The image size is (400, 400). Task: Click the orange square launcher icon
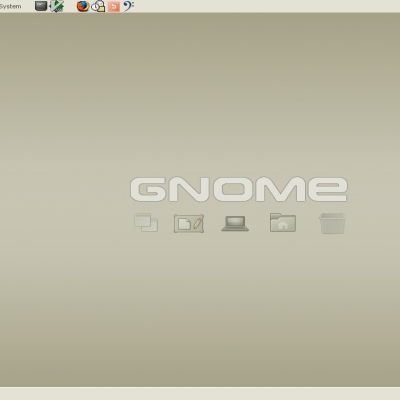[x=114, y=6]
